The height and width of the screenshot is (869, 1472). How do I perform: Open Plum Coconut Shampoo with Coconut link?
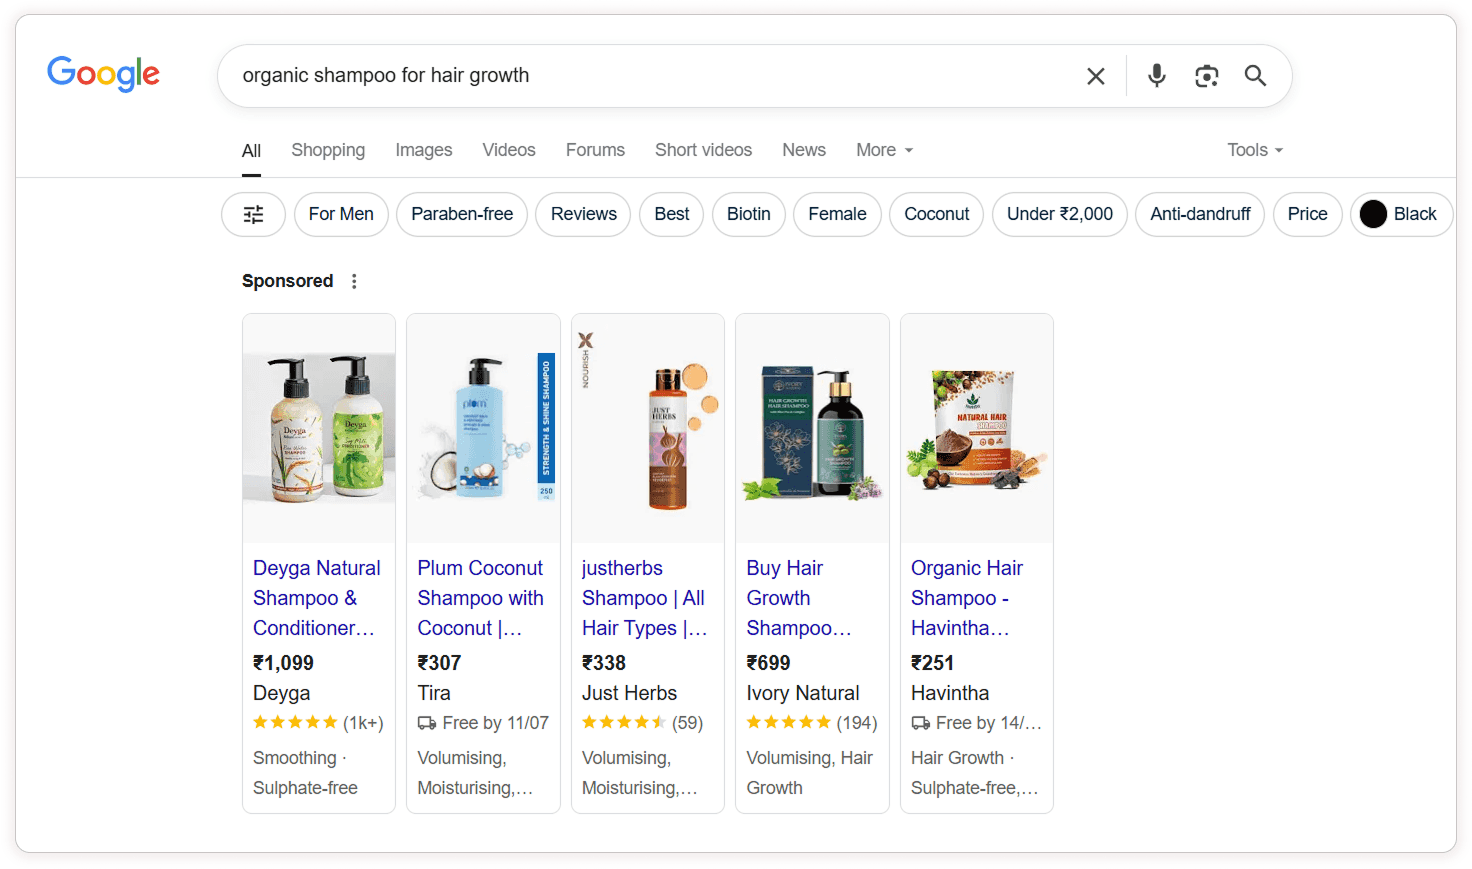[481, 598]
